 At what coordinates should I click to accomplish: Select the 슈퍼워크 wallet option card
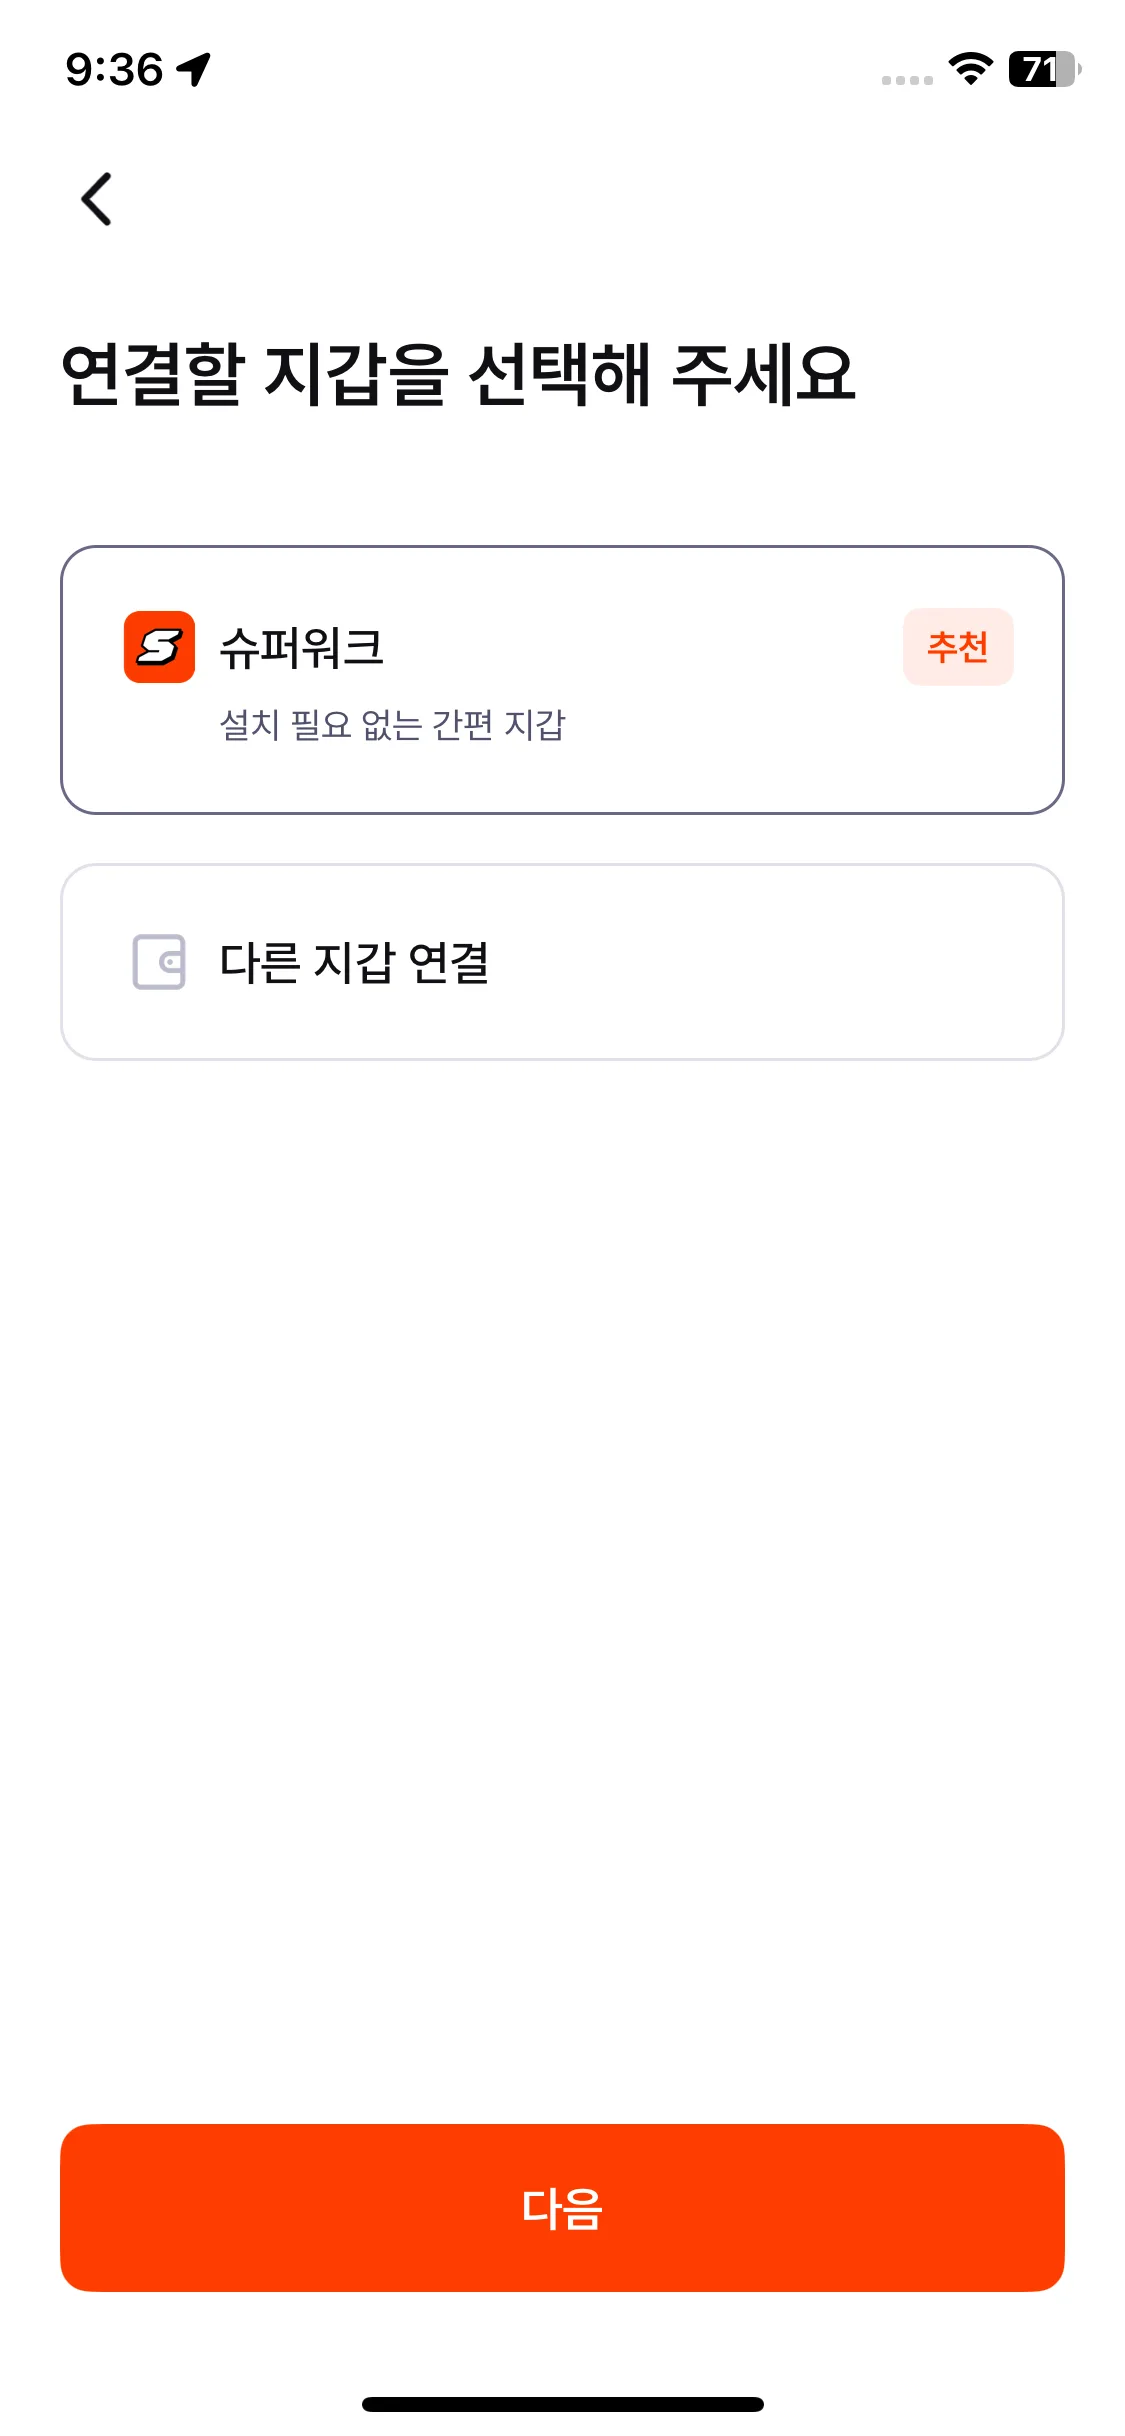tap(562, 680)
